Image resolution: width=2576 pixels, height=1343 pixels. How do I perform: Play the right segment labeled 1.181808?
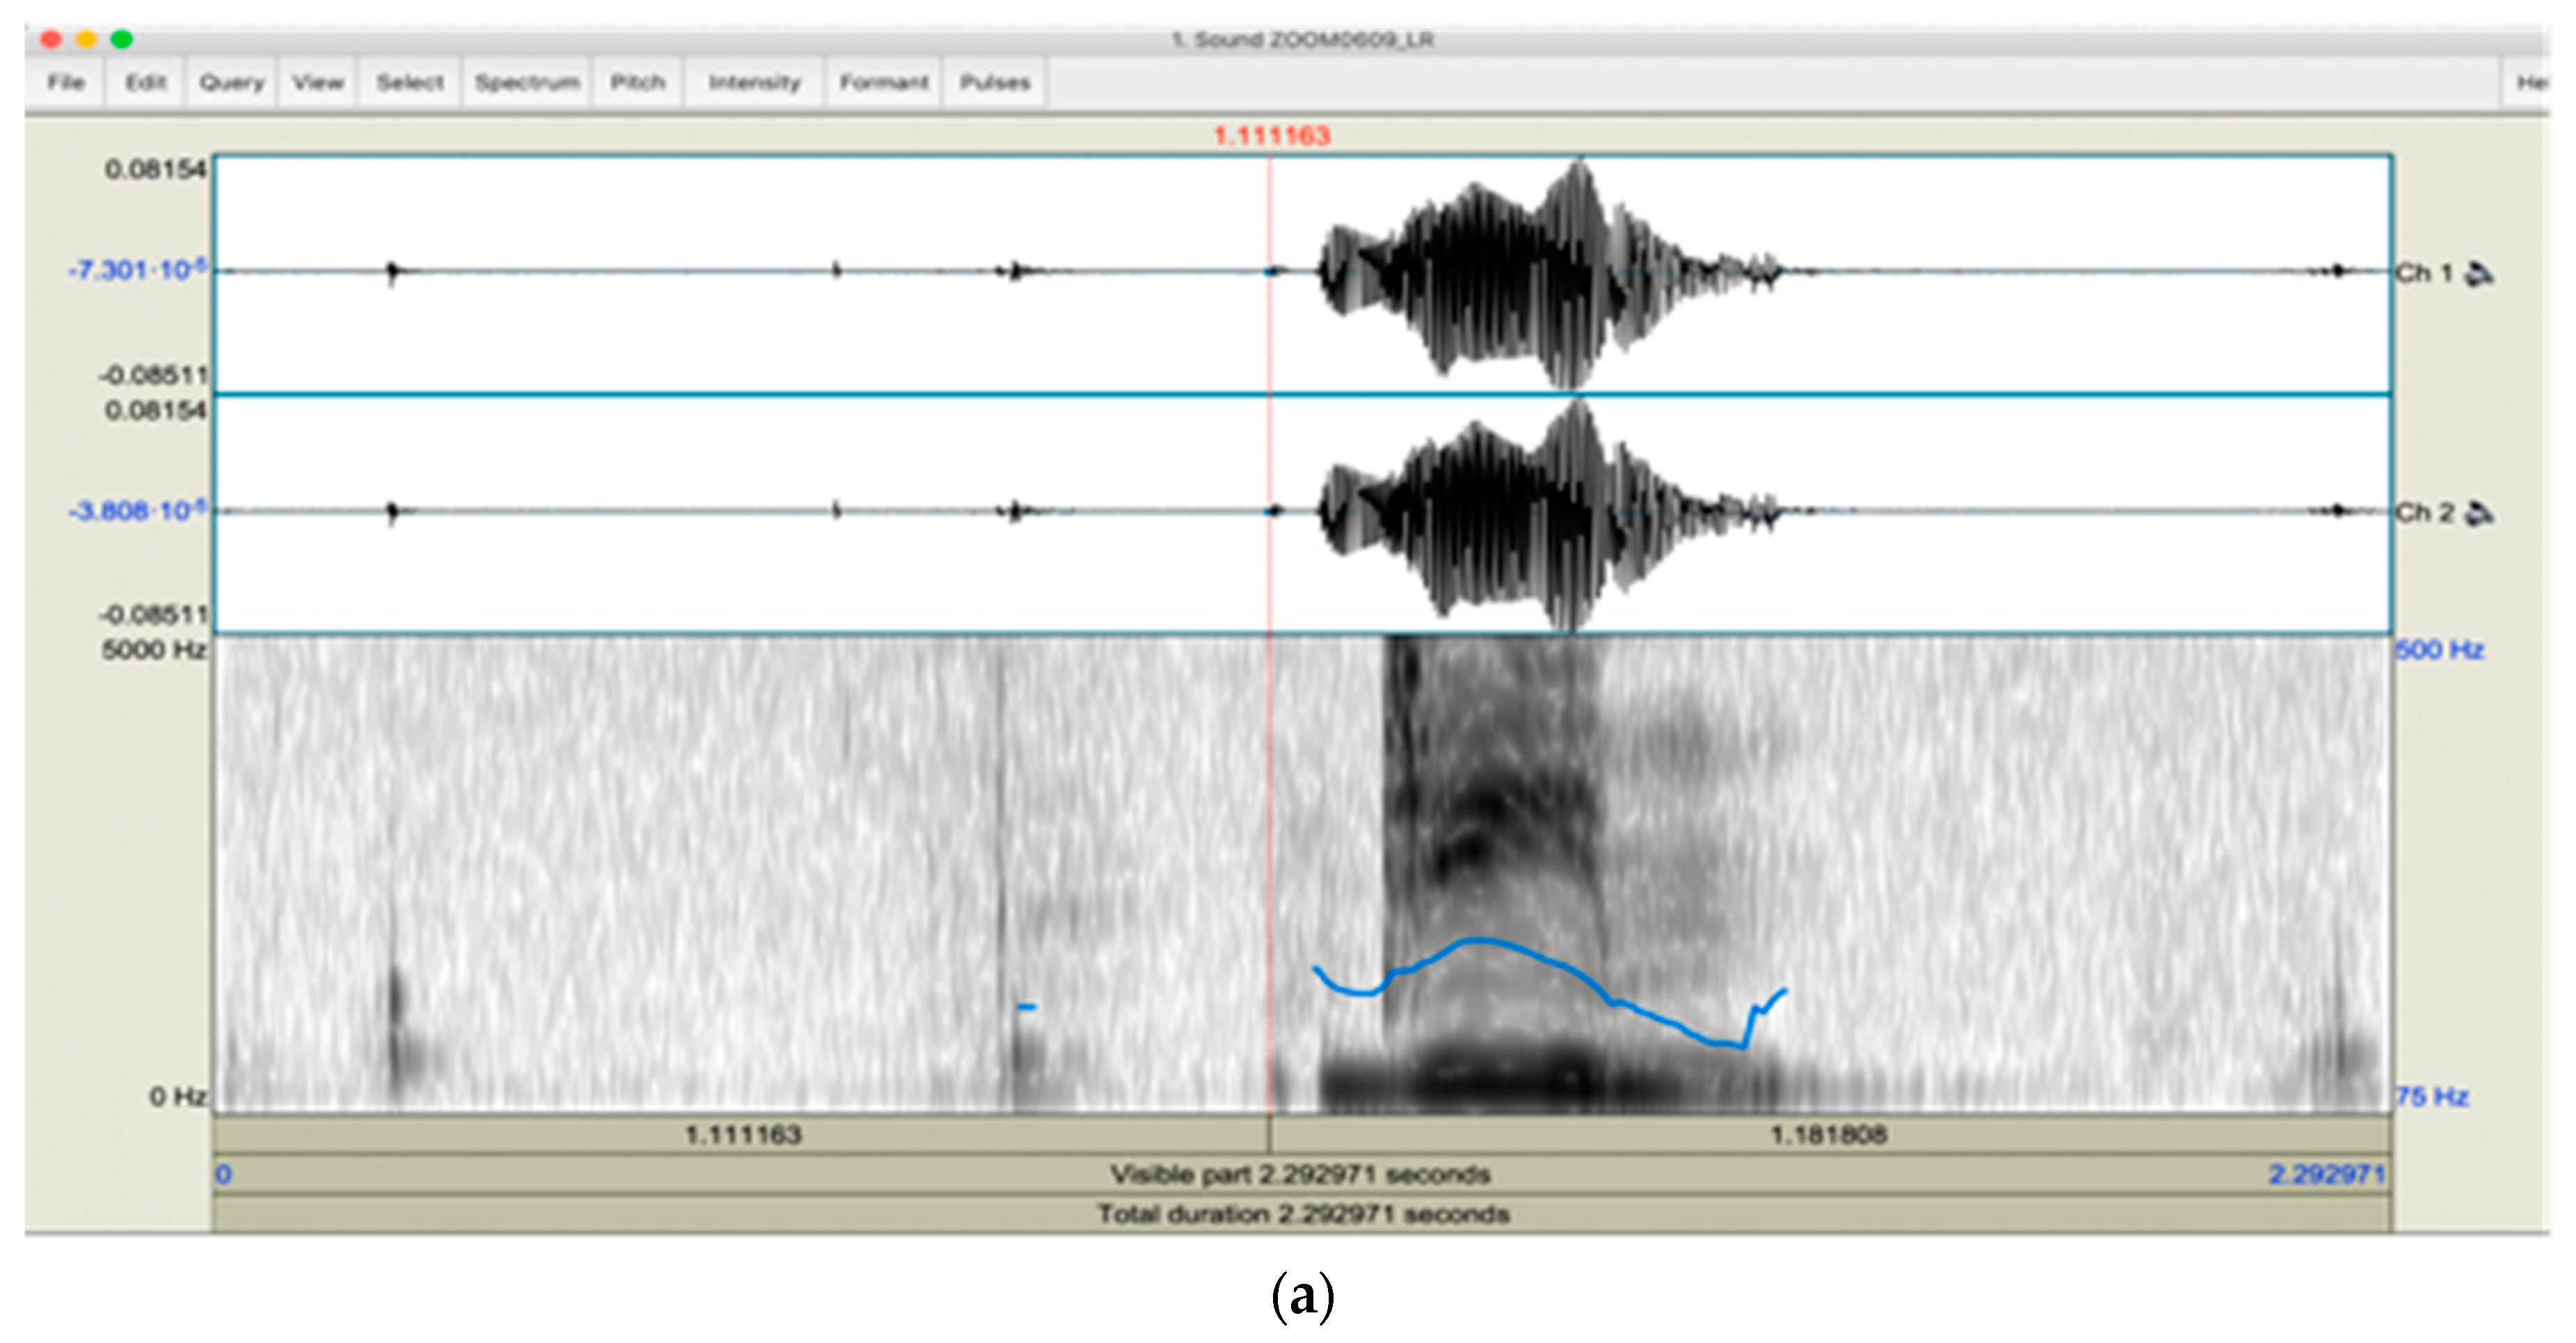1829,1135
